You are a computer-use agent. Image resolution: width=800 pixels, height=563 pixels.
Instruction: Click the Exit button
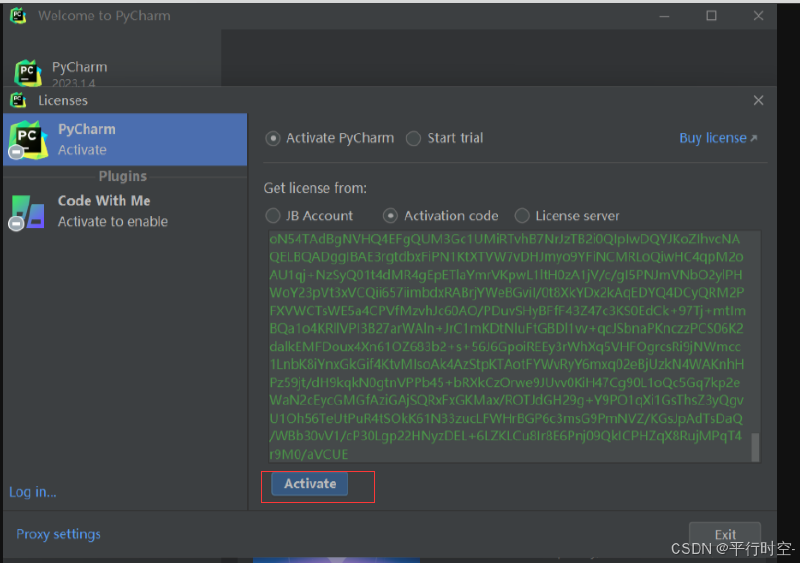tap(725, 534)
